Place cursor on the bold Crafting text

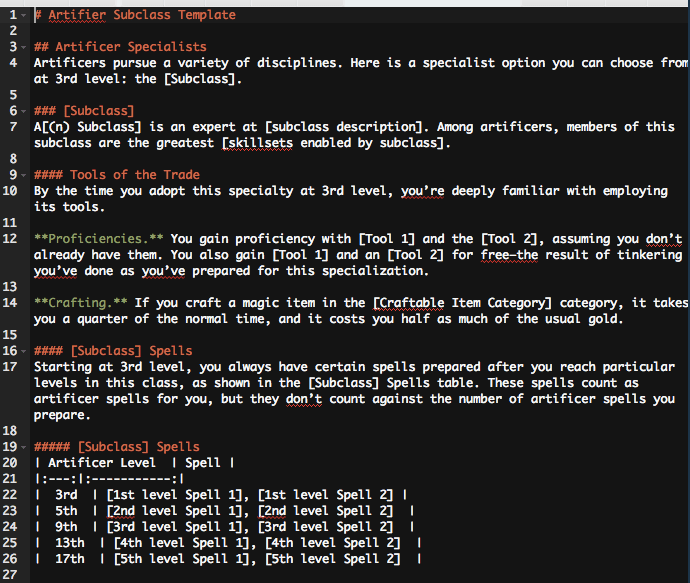(x=76, y=303)
